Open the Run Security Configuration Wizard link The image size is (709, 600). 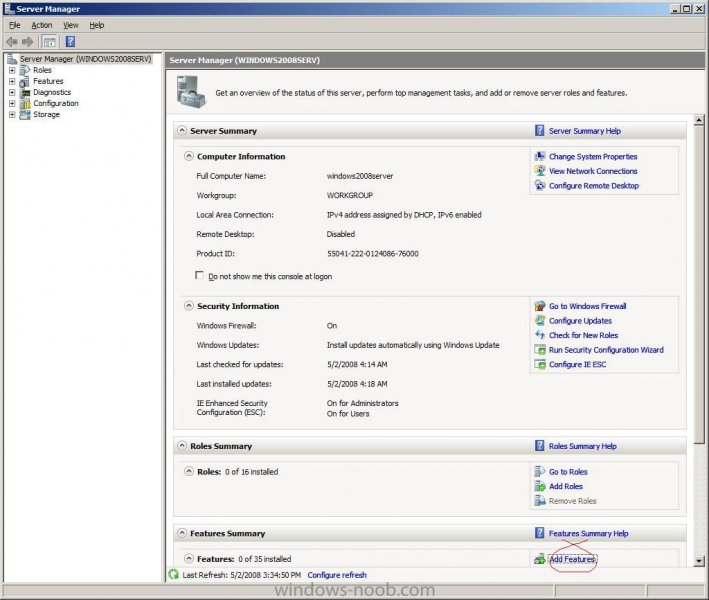tap(606, 350)
